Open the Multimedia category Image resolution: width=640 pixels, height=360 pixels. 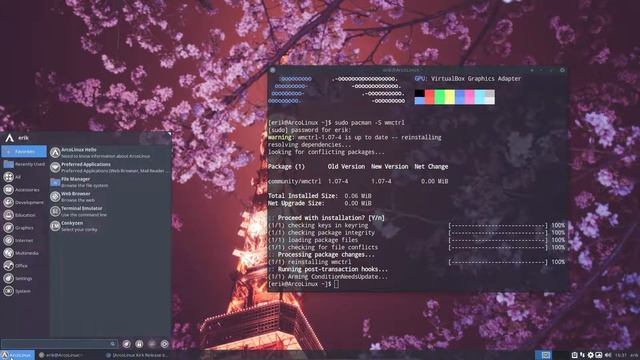coord(24,253)
